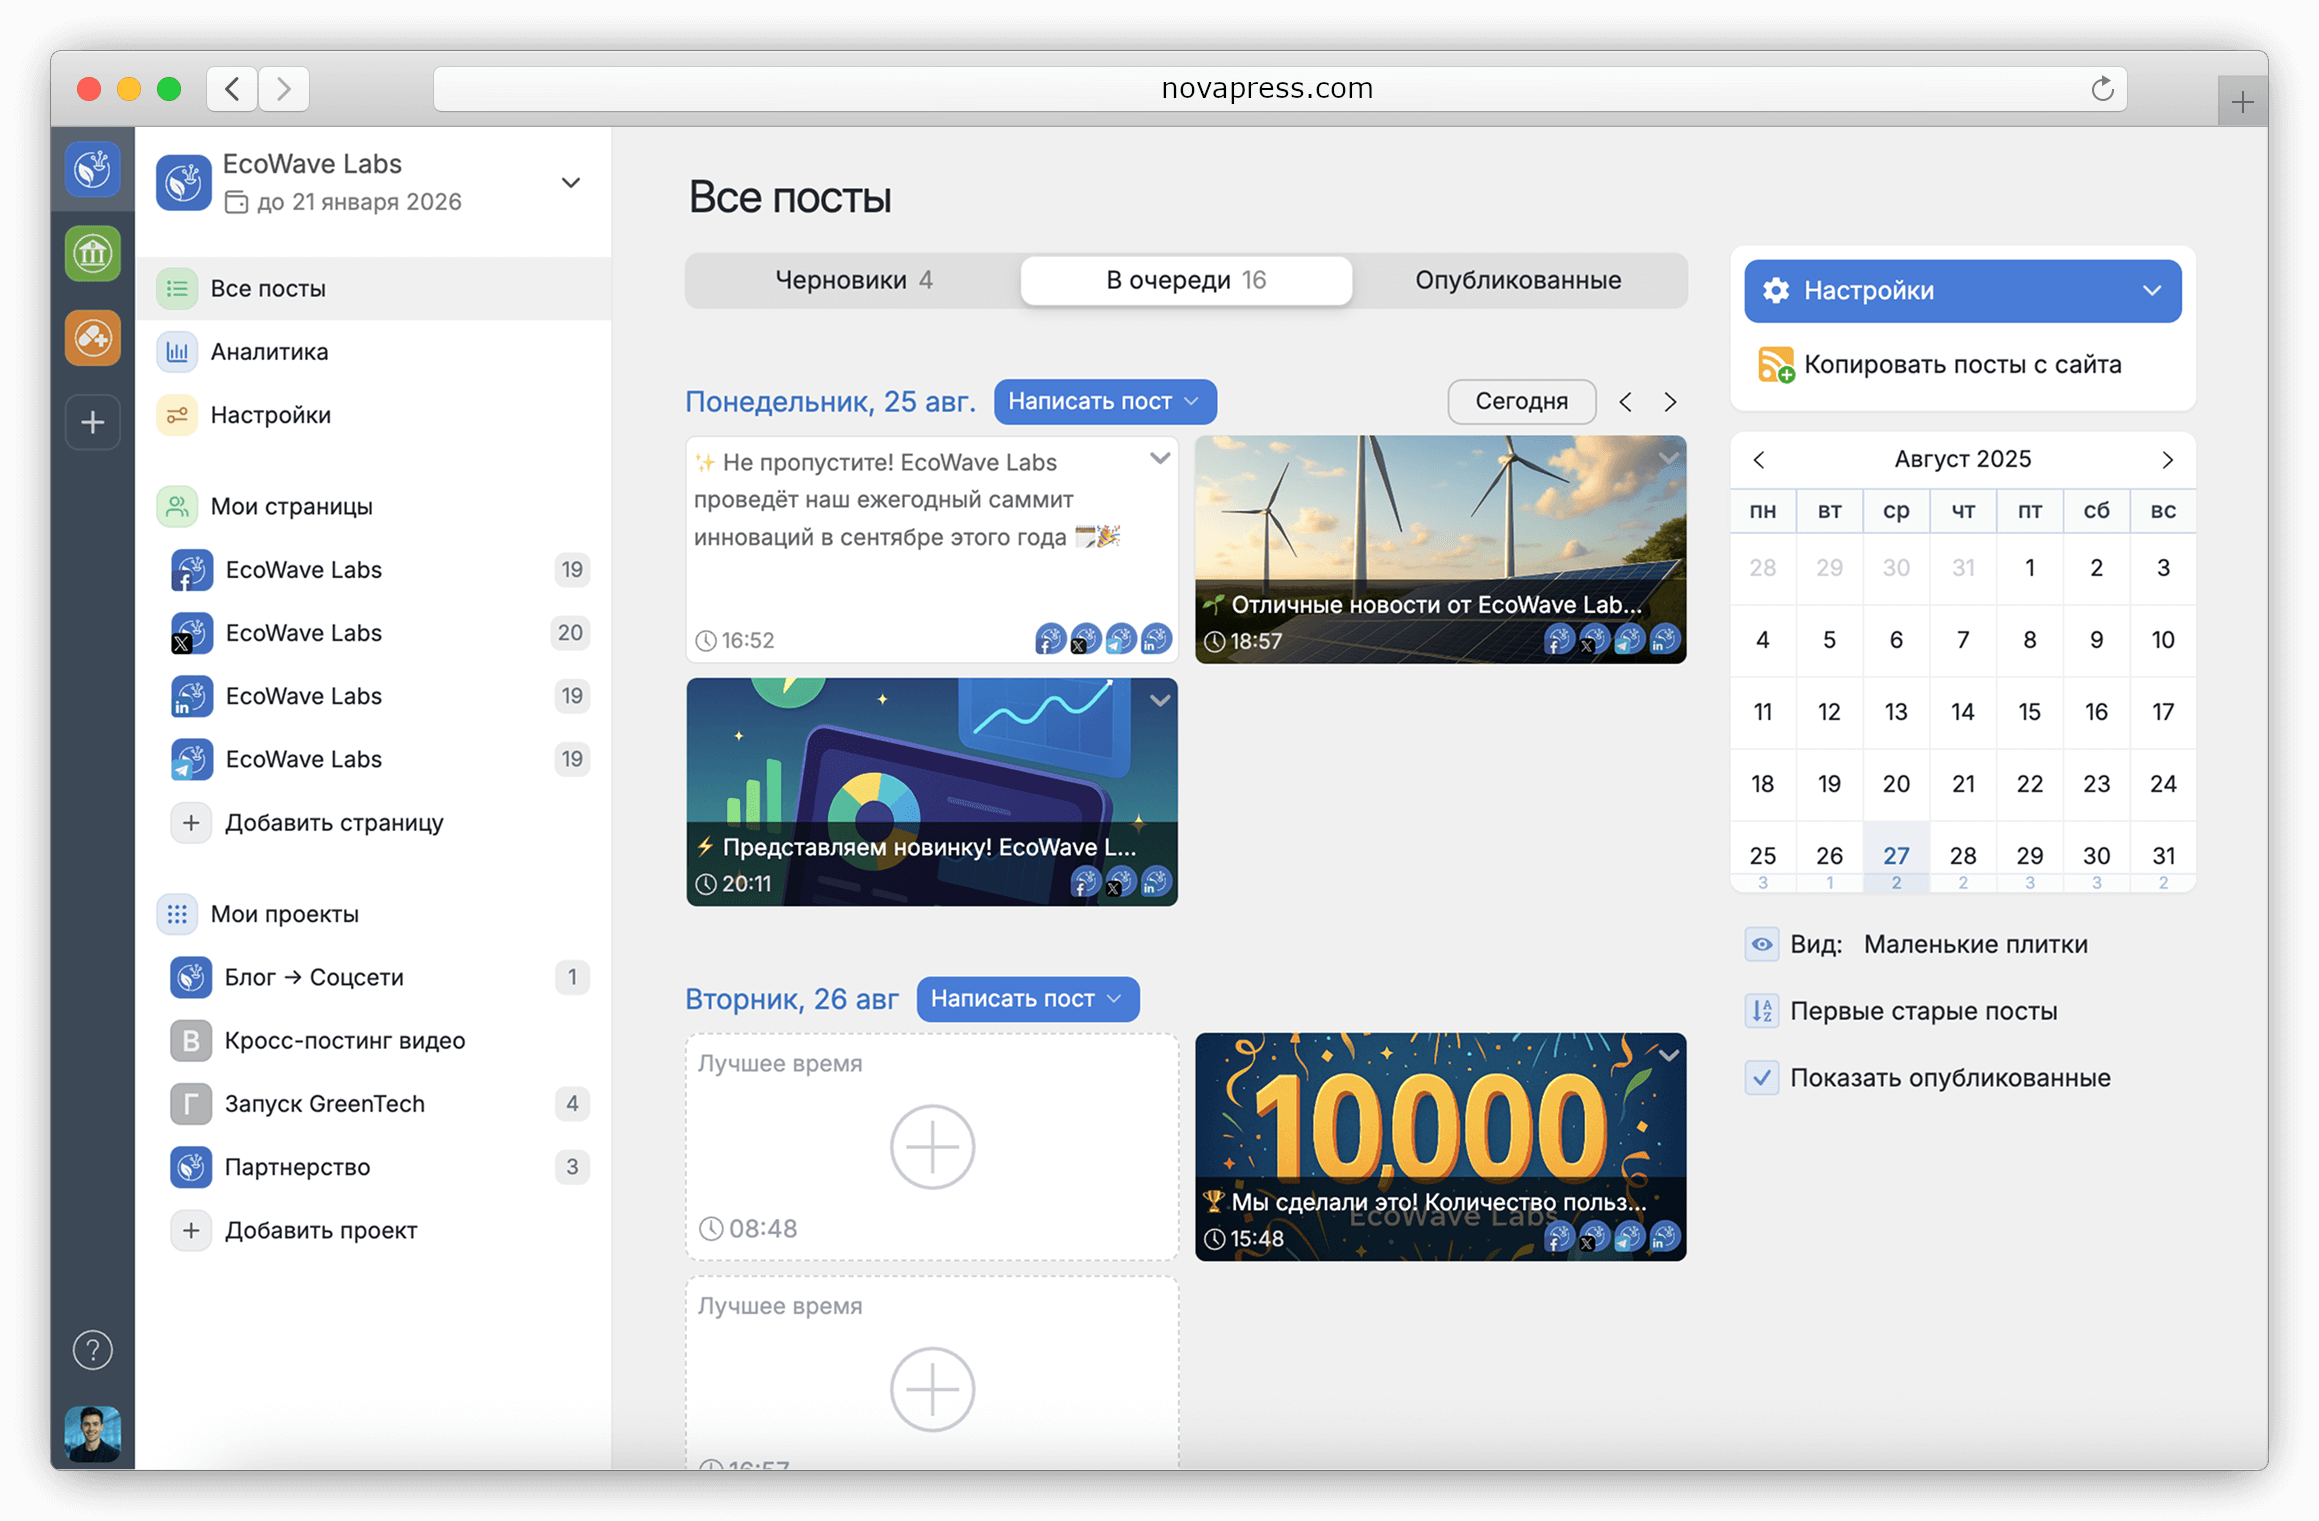Click the Понедельник, 25 авг. date heading
Viewport: 2319px width, 1521px height.
830,402
